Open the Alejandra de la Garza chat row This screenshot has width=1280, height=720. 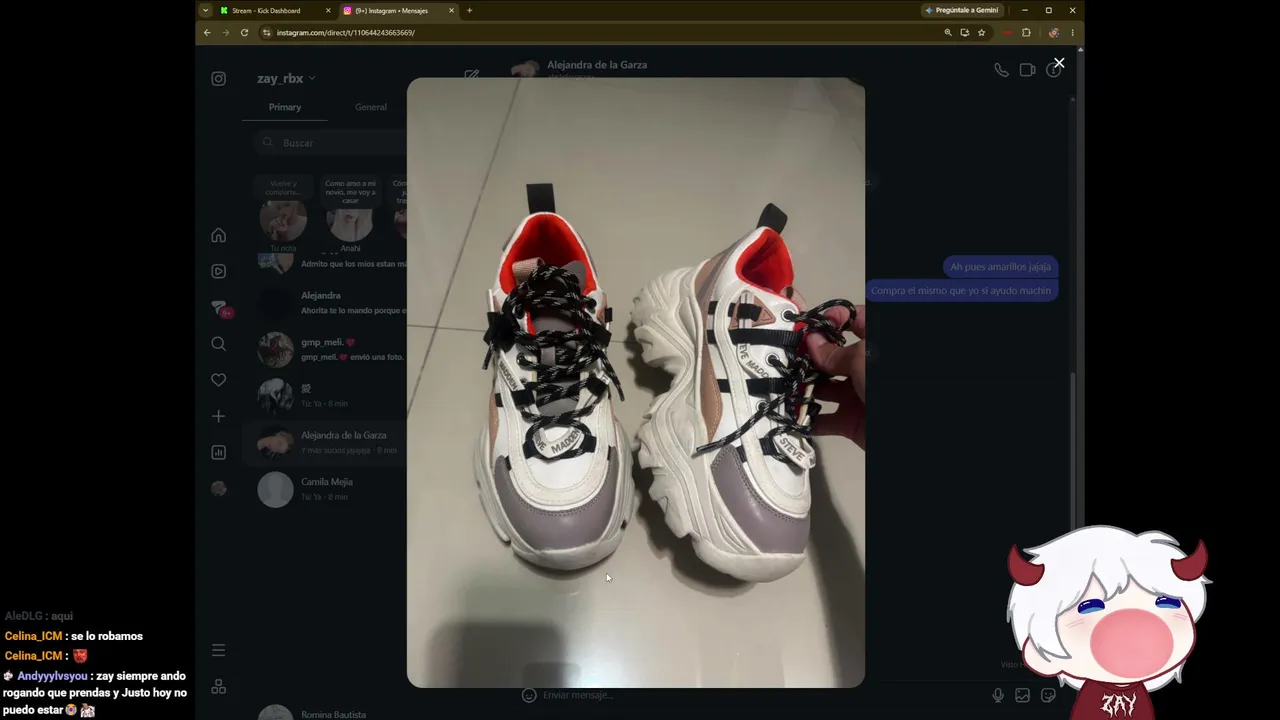(x=325, y=442)
